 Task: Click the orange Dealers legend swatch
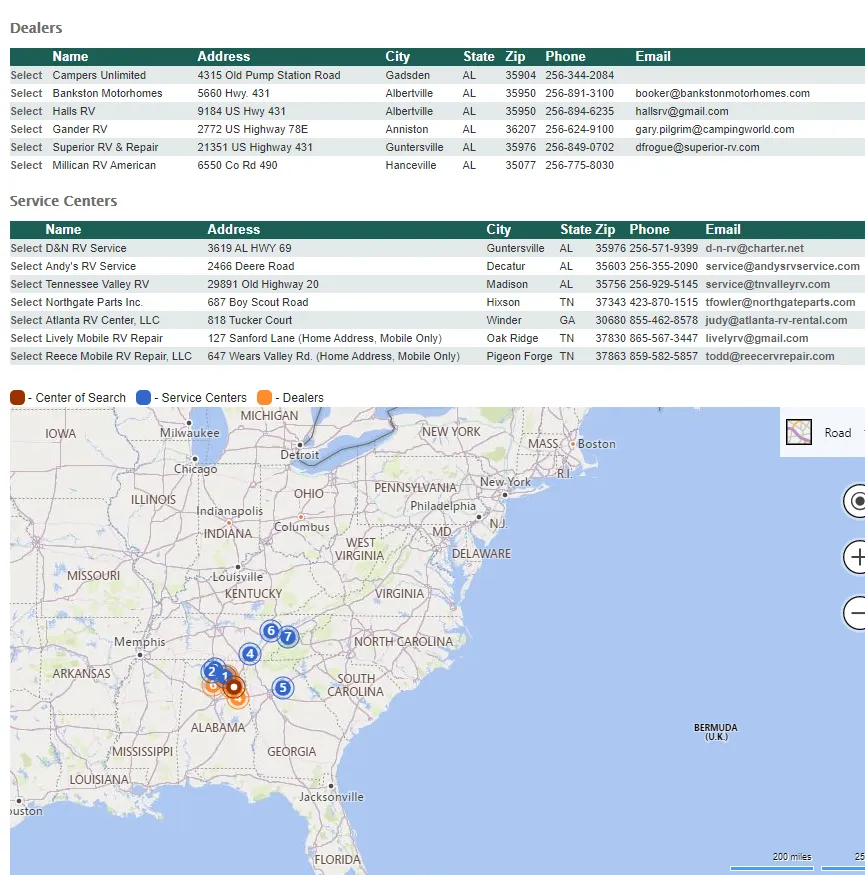point(264,398)
